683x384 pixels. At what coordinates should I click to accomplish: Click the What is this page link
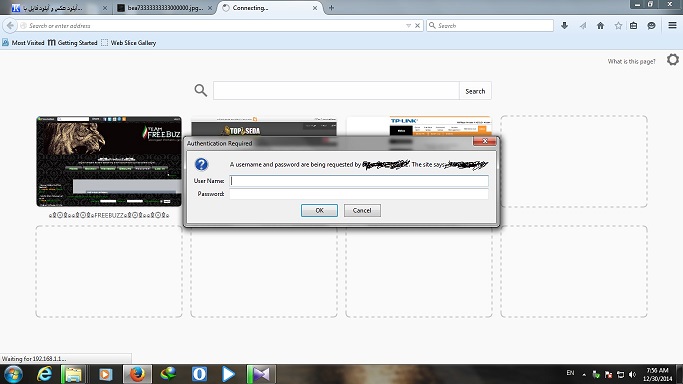(631, 61)
